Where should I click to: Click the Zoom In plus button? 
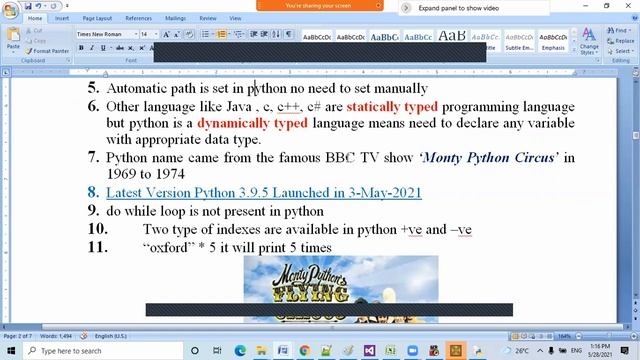click(634, 336)
